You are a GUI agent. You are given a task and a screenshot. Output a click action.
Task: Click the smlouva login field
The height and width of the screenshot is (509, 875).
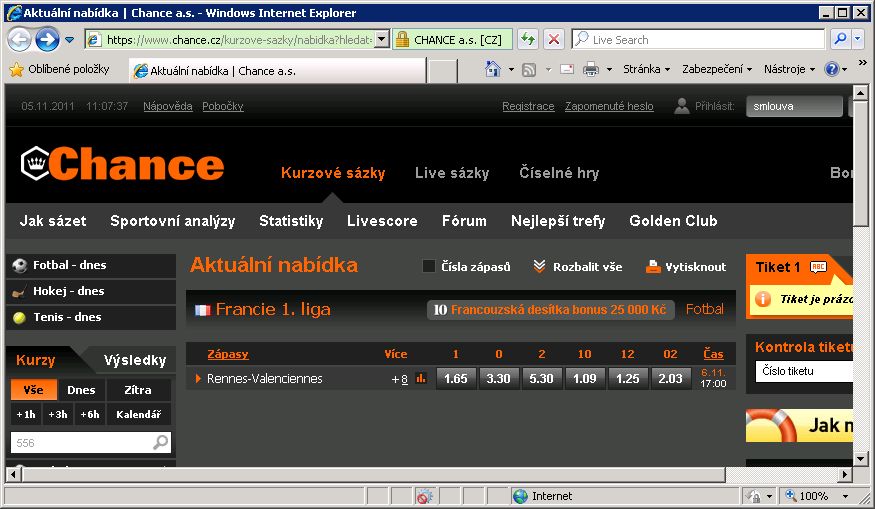click(794, 106)
